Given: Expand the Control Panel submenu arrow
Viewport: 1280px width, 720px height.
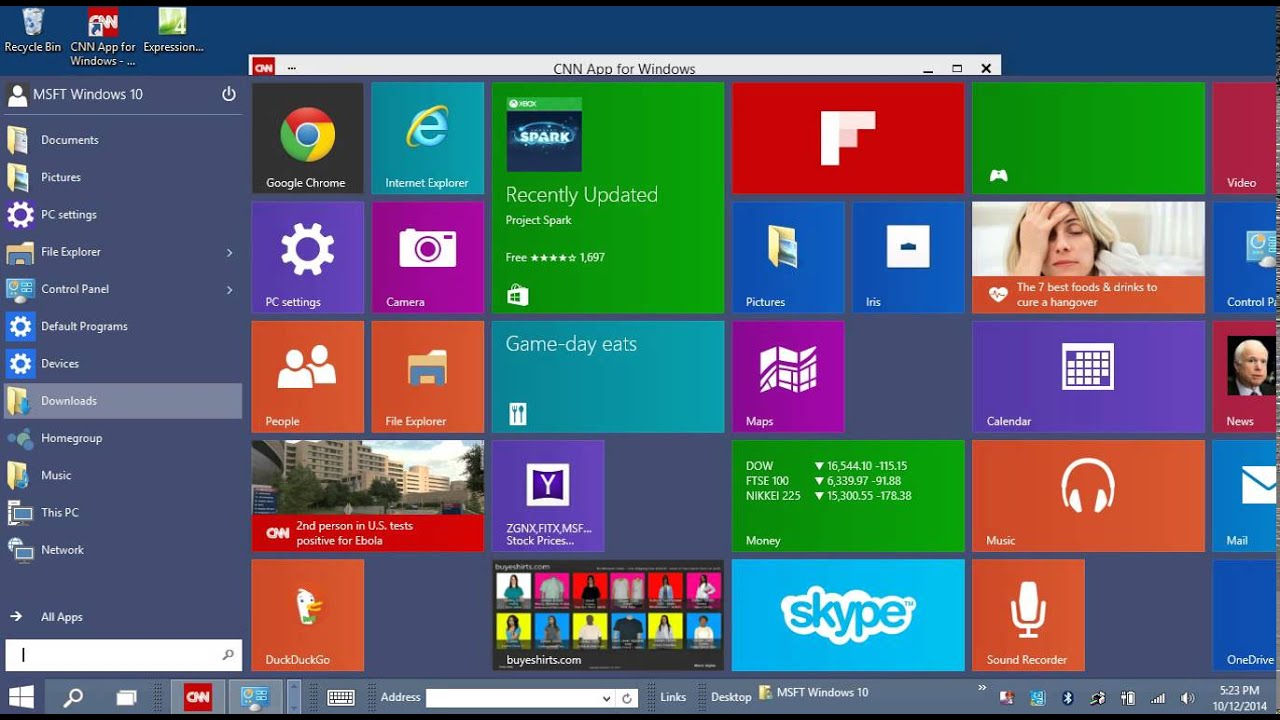Looking at the screenshot, I should [x=230, y=289].
